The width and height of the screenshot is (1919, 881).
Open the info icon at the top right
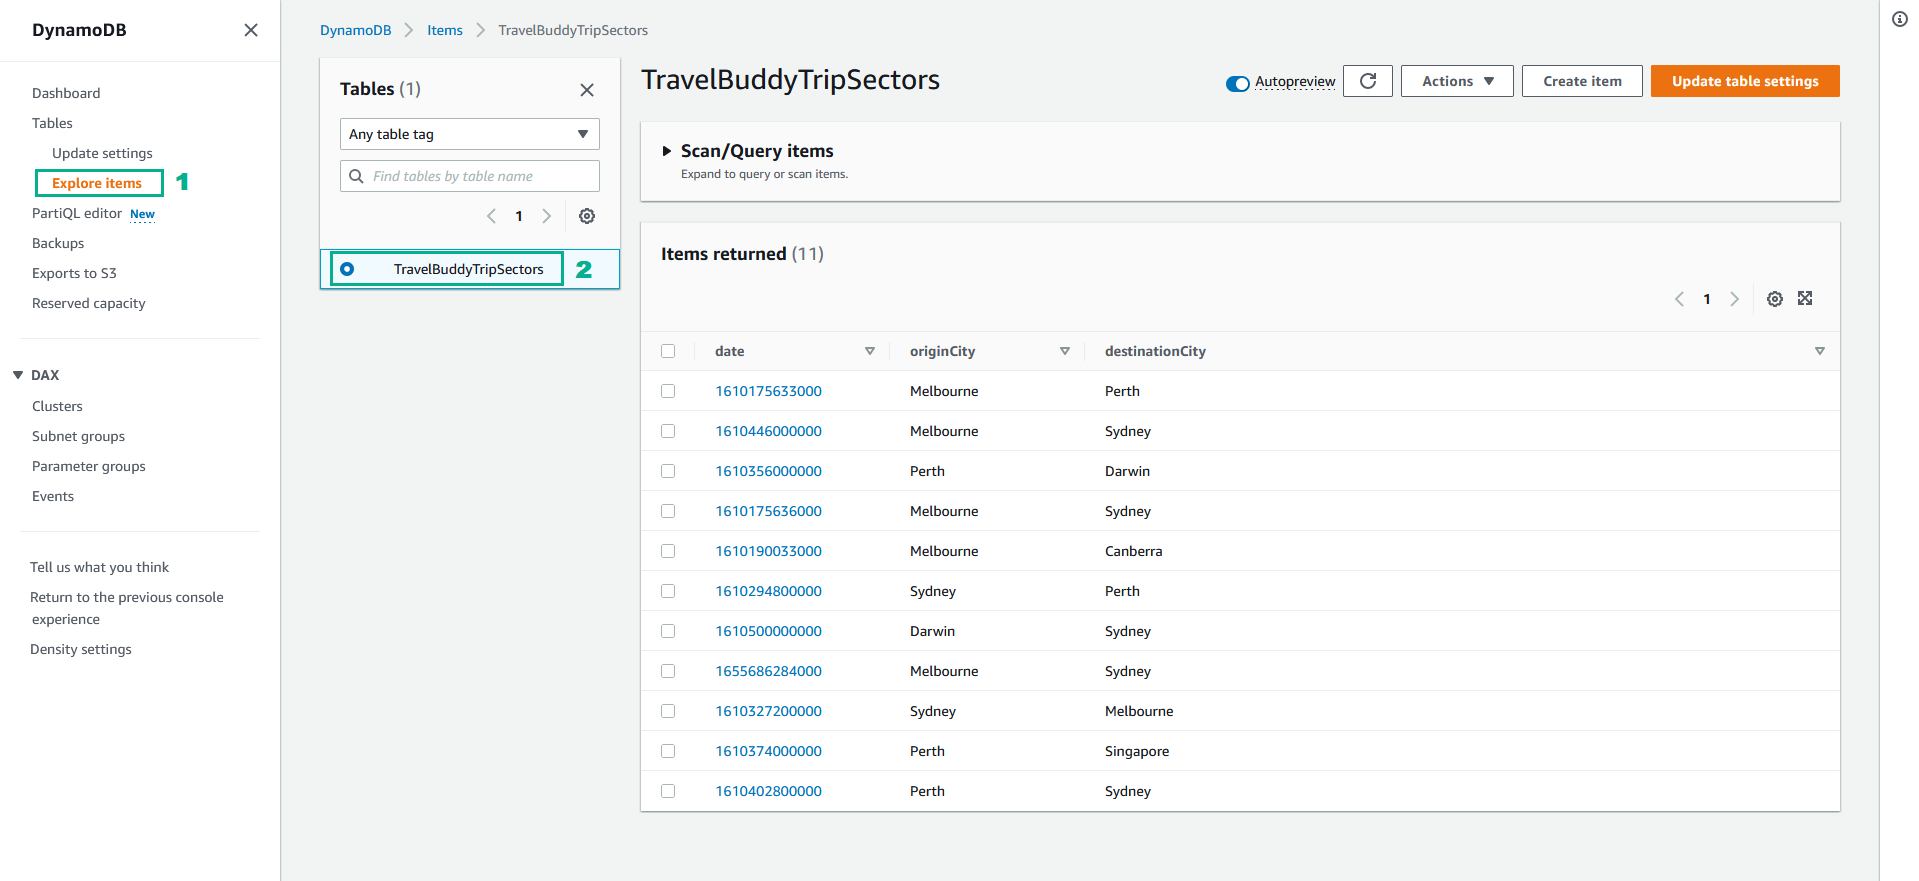[1900, 19]
